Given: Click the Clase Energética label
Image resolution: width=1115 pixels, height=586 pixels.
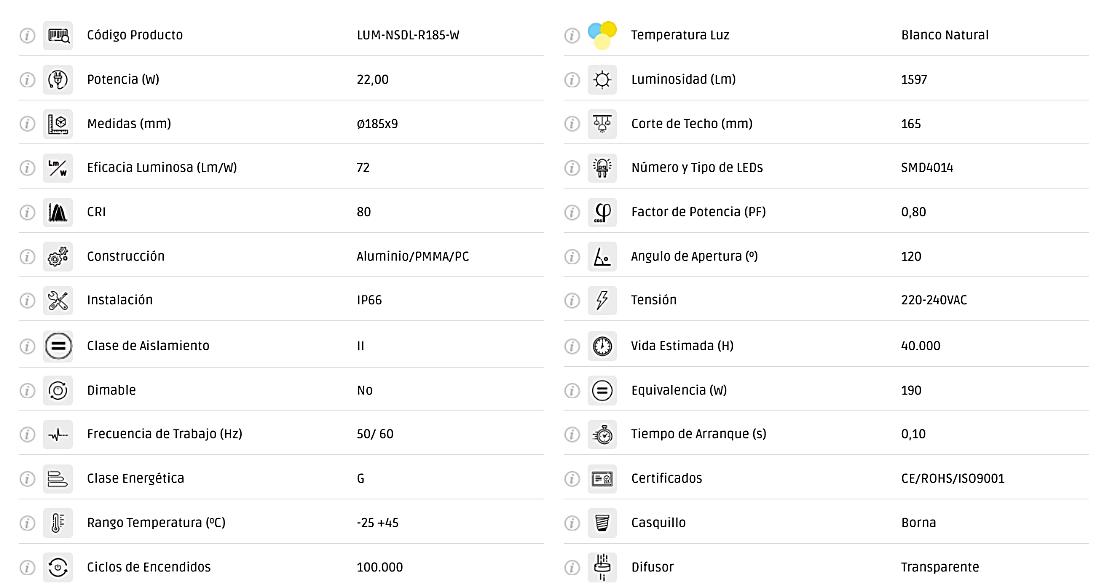Looking at the screenshot, I should (x=135, y=478).
